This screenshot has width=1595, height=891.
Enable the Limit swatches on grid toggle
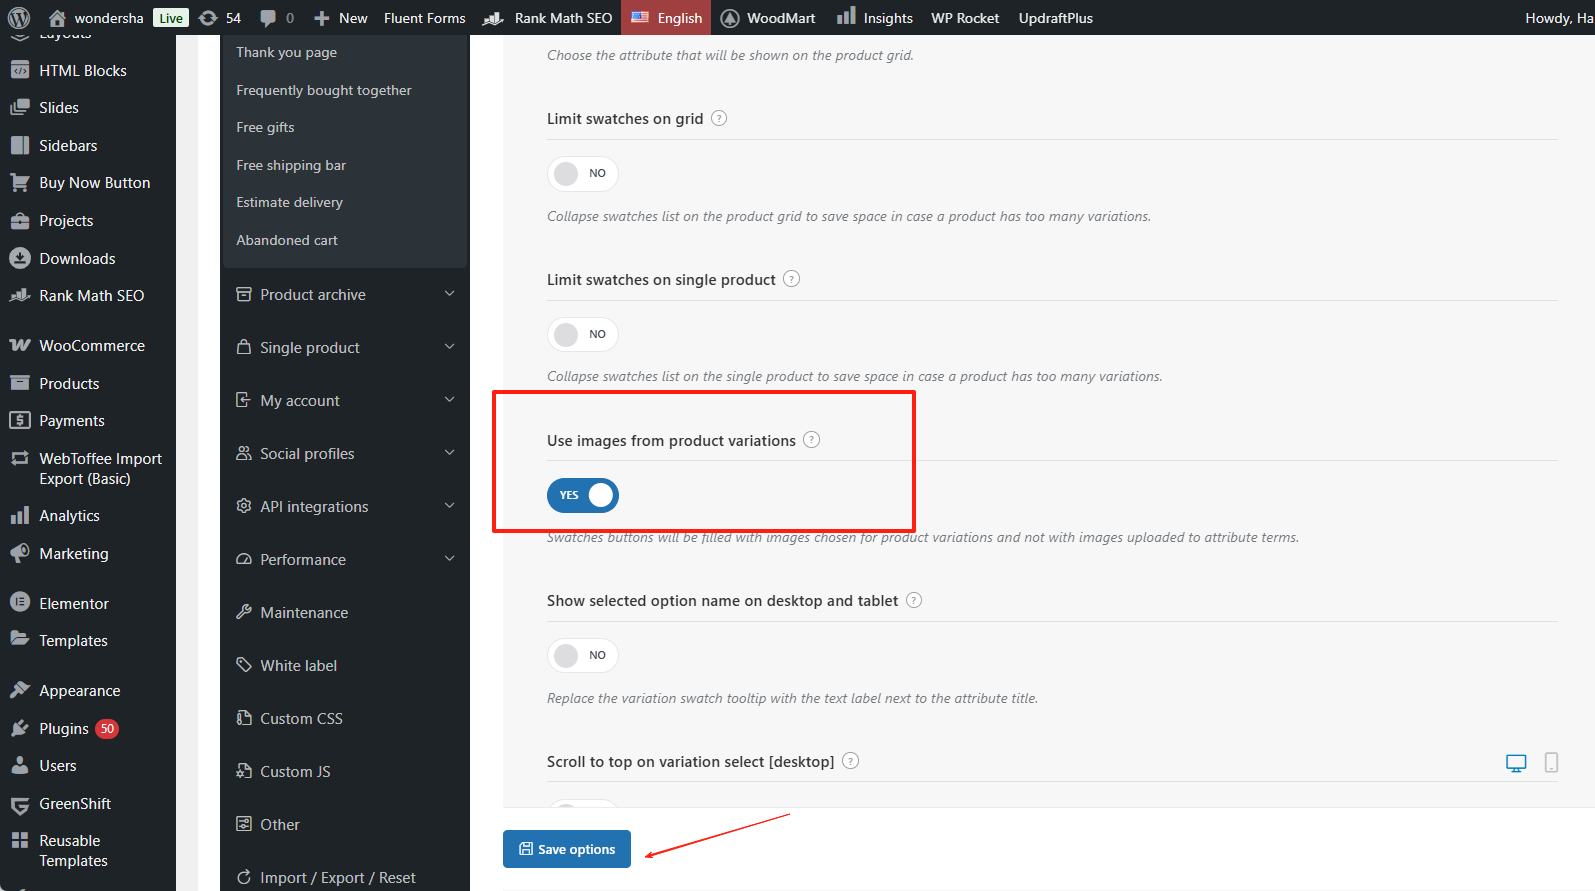[583, 174]
